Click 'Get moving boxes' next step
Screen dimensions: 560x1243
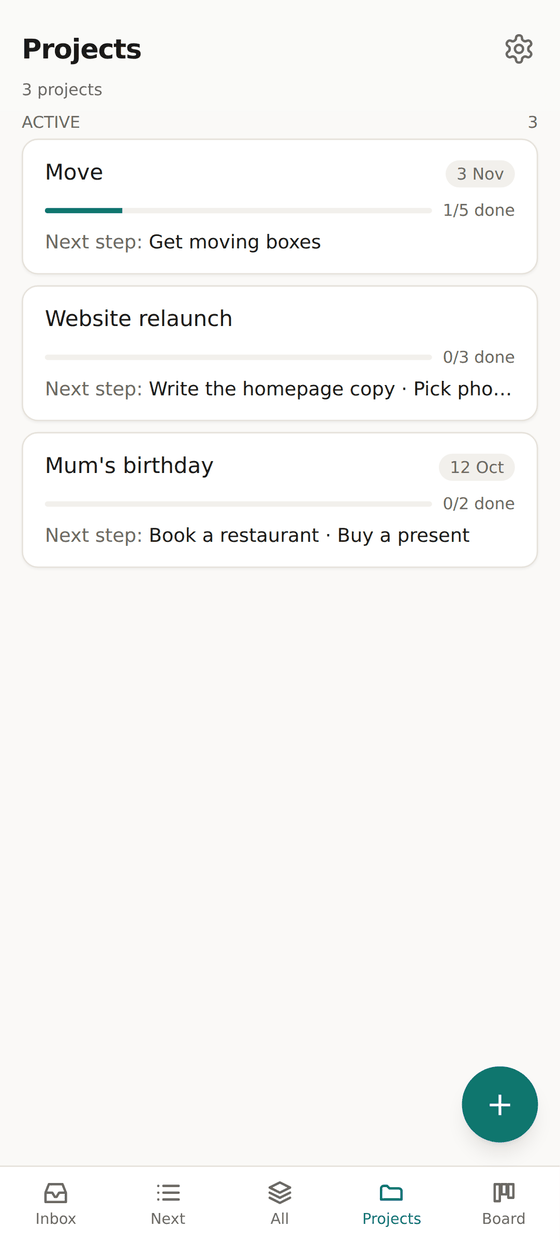tap(235, 242)
